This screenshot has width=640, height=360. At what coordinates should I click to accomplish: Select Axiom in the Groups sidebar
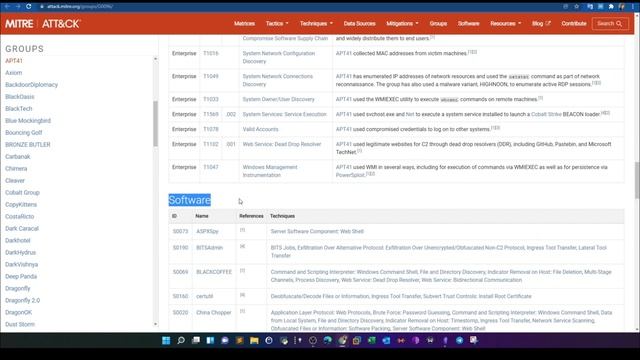click(13, 73)
